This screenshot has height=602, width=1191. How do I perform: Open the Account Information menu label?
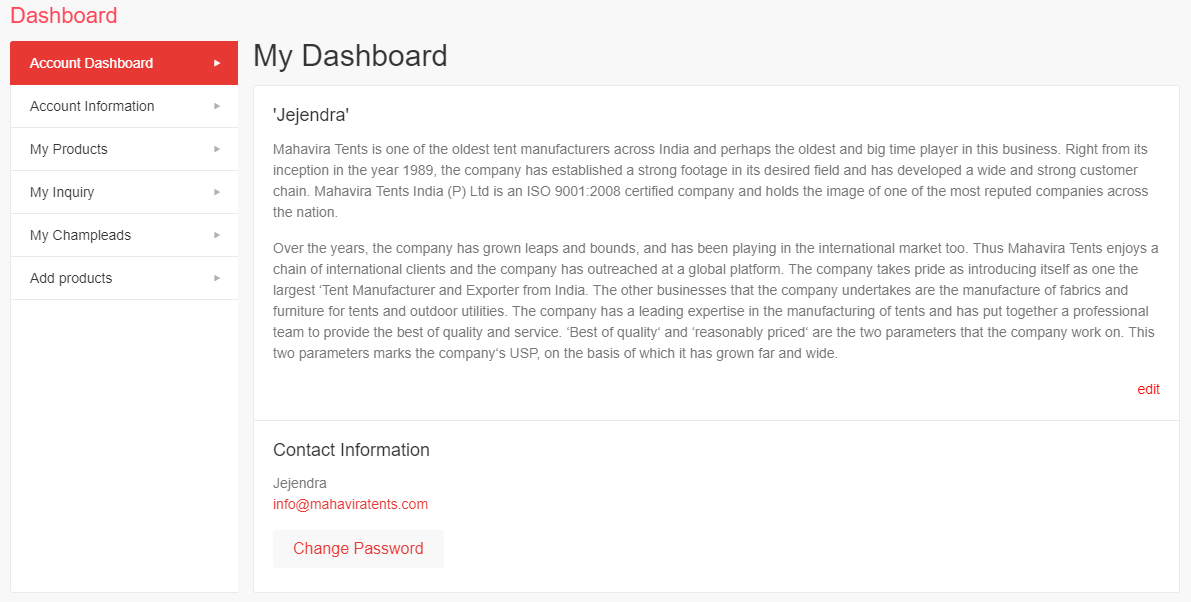point(92,106)
